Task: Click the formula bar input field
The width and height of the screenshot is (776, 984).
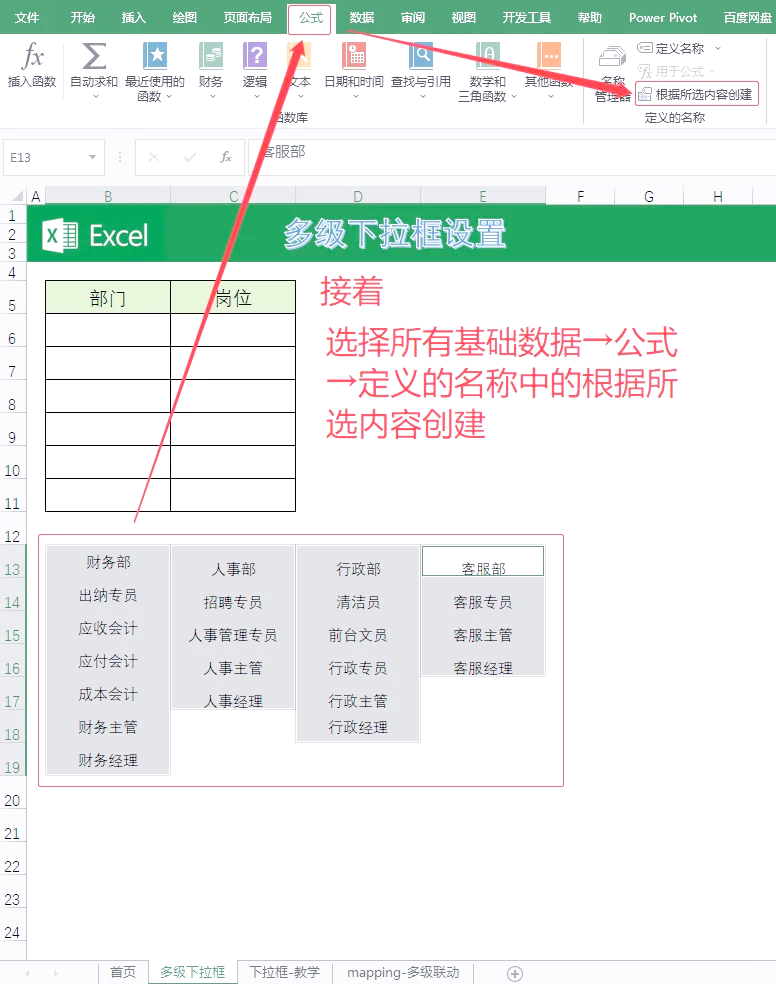Action: 513,157
